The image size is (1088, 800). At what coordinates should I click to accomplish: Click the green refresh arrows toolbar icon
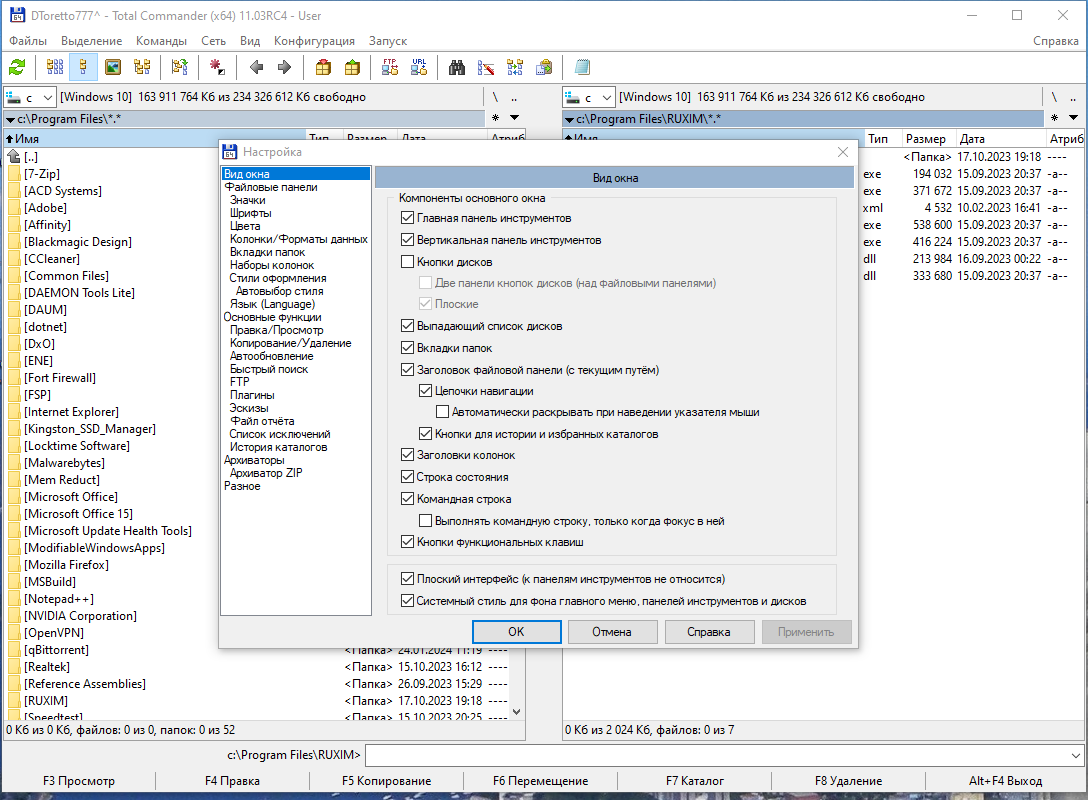point(17,67)
